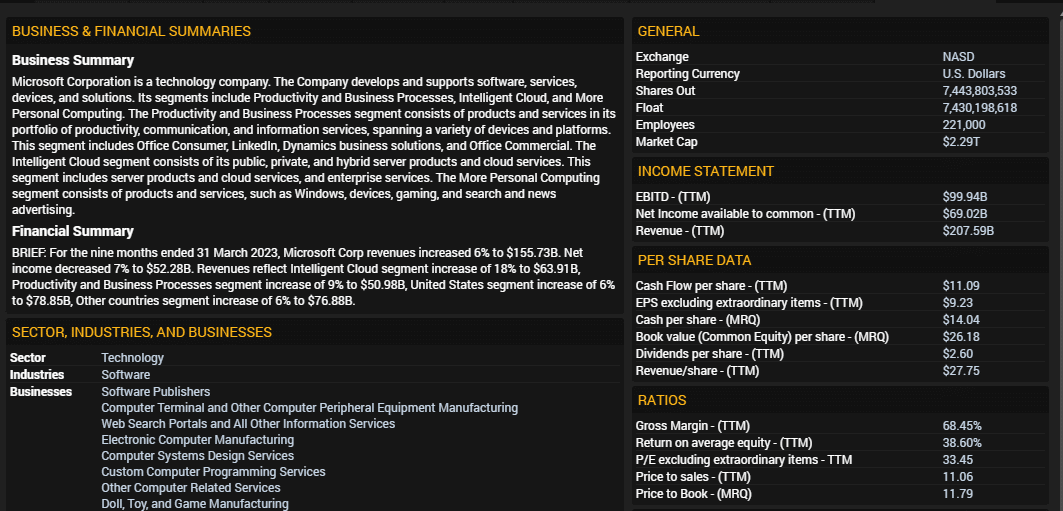Open Other Computer Related Services link
1063x511 pixels.
tap(190, 488)
